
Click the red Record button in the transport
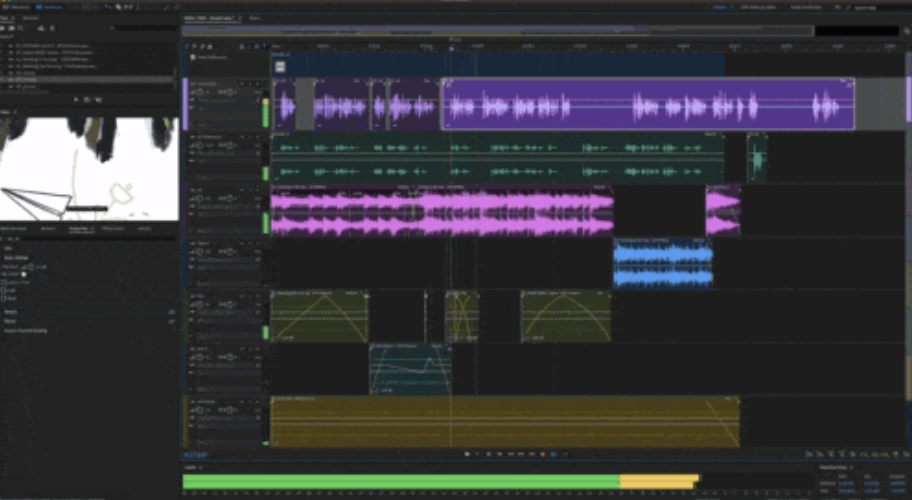click(543, 454)
